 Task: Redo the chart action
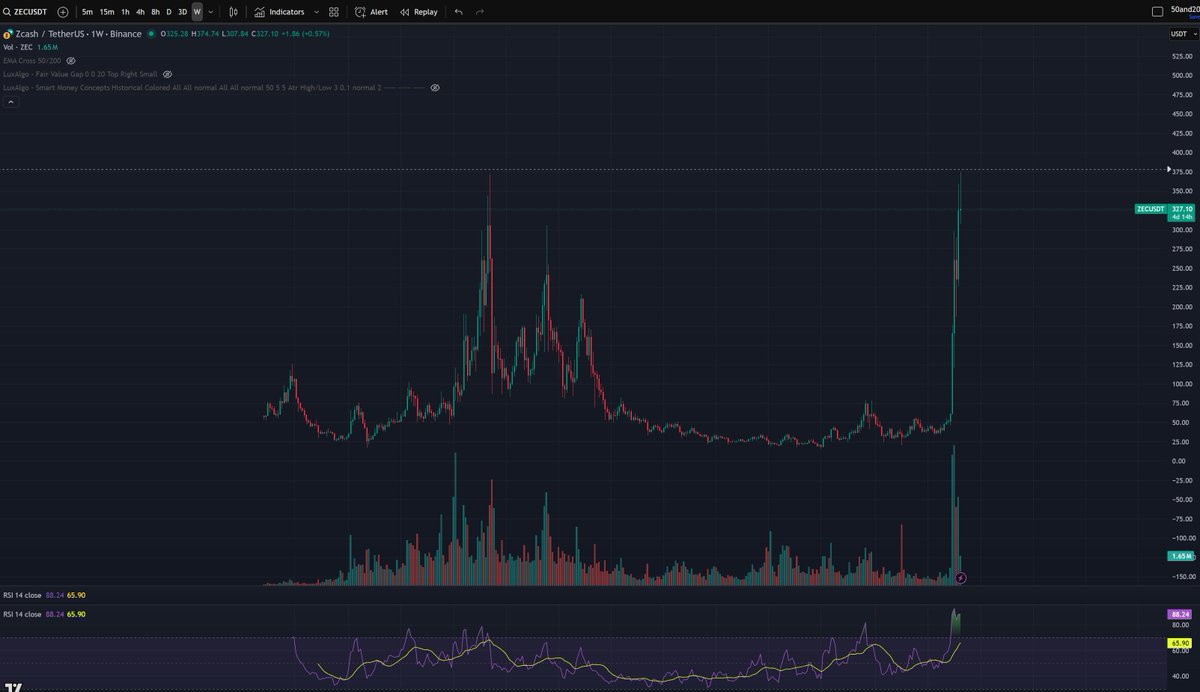pyautogui.click(x=480, y=12)
